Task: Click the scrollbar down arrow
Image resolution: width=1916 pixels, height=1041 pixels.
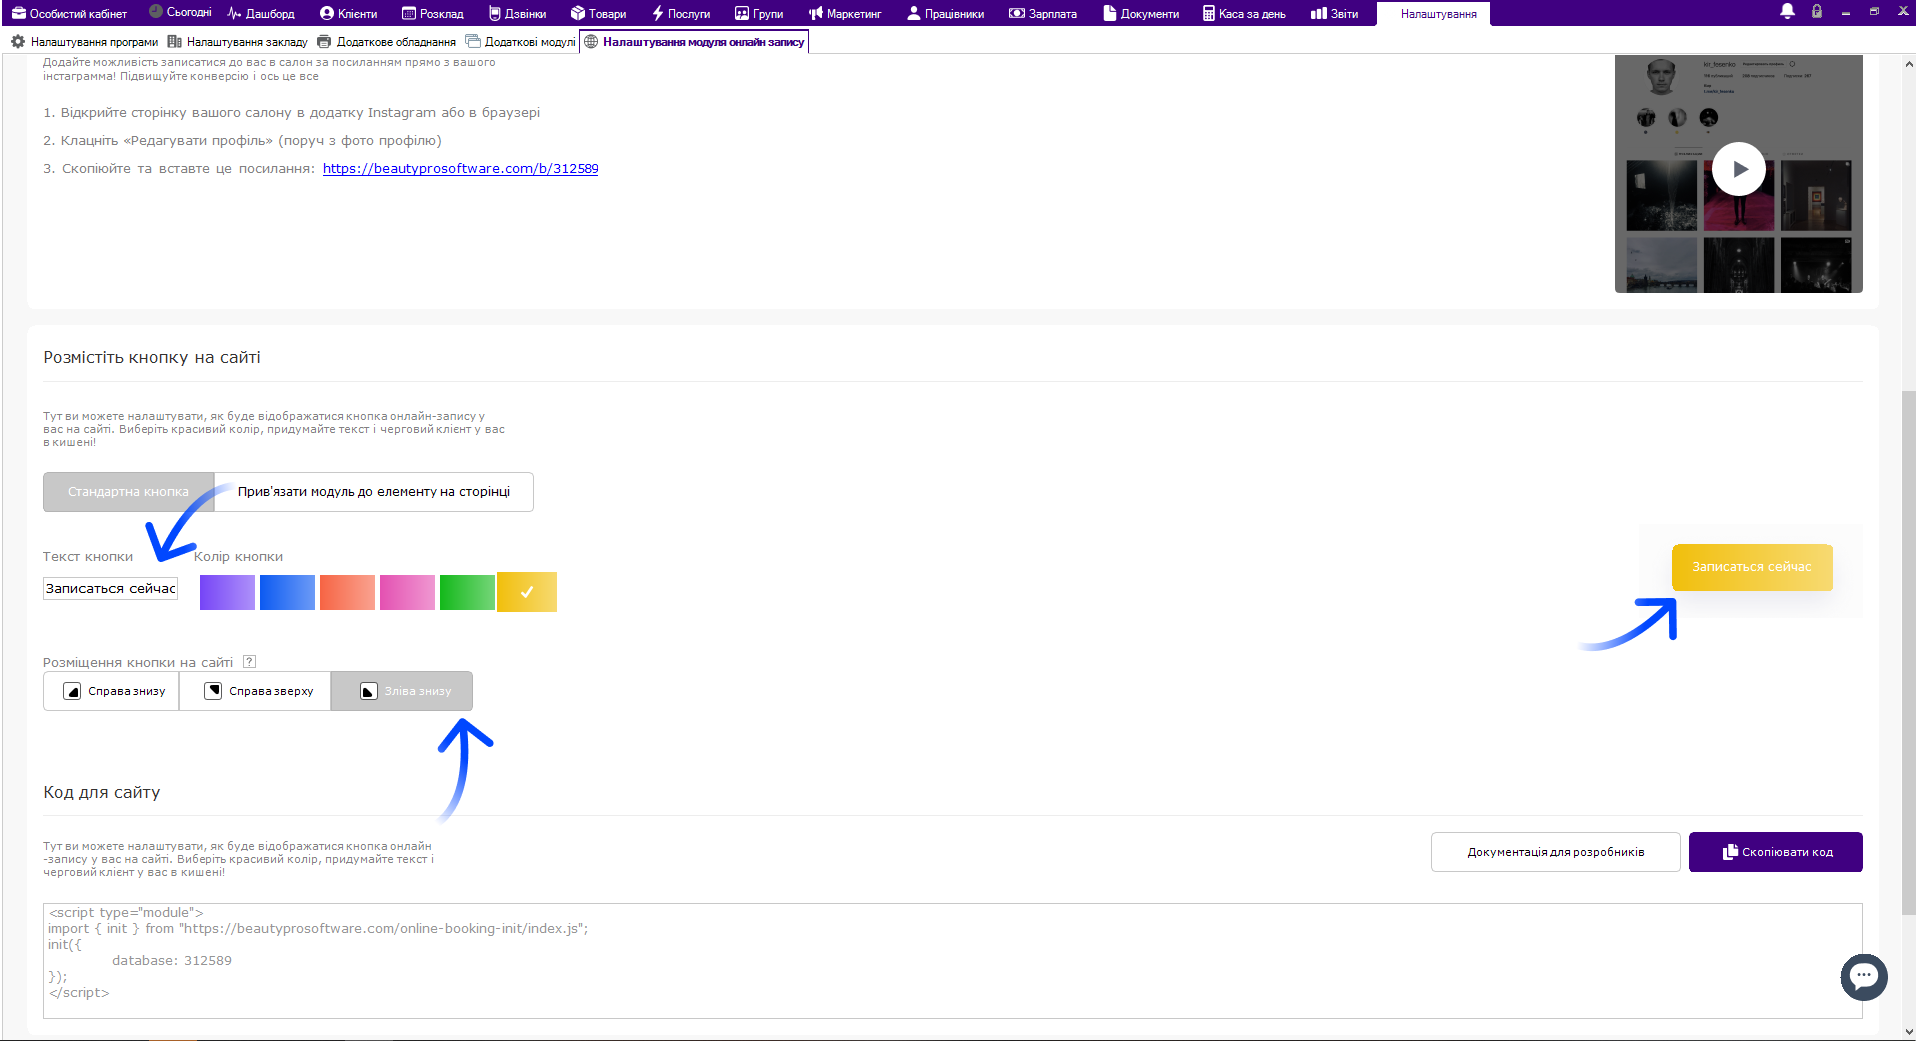Action: tap(1908, 1031)
